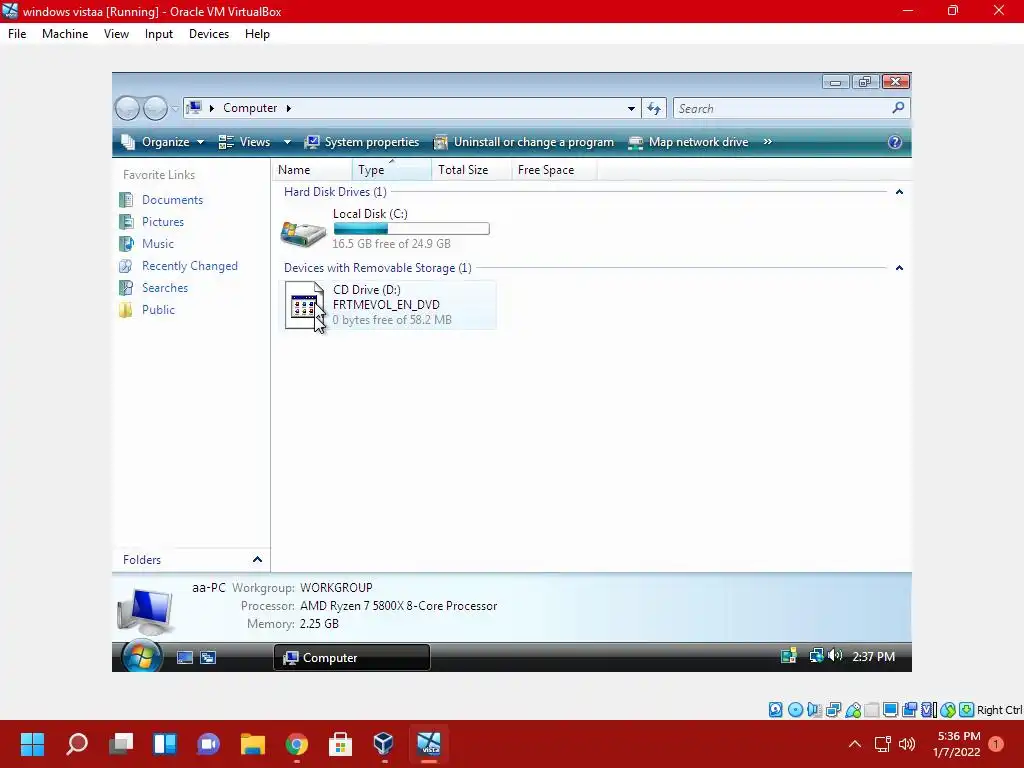1024x768 pixels.
Task: Click Uninstall or change a program
Action: point(524,142)
